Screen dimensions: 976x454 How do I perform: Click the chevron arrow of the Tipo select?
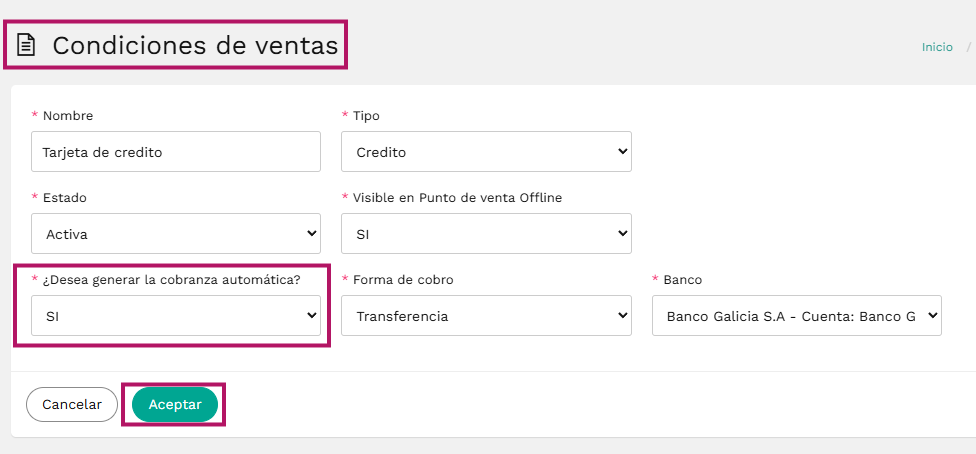[x=621, y=151]
